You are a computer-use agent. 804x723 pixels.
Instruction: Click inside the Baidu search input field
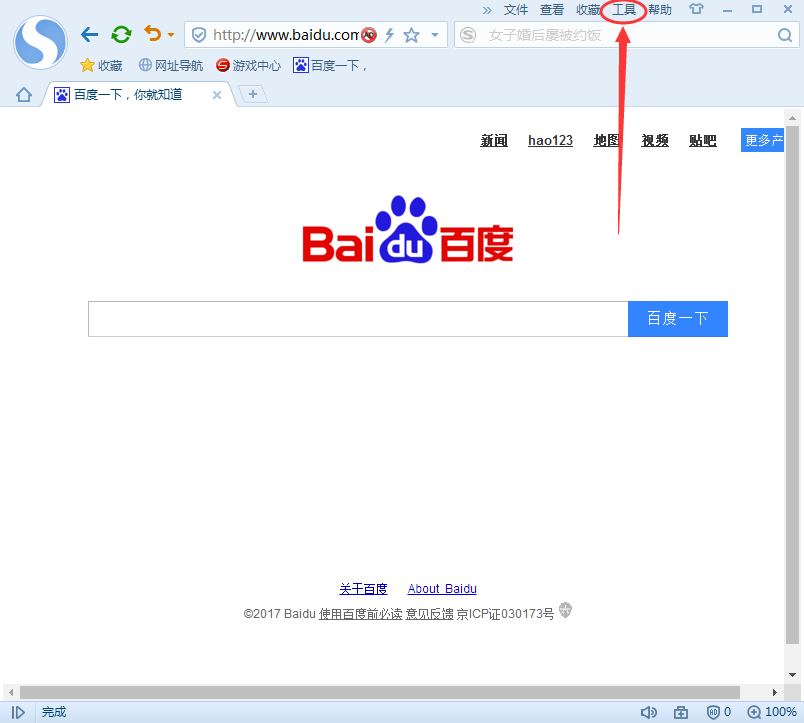pos(350,318)
